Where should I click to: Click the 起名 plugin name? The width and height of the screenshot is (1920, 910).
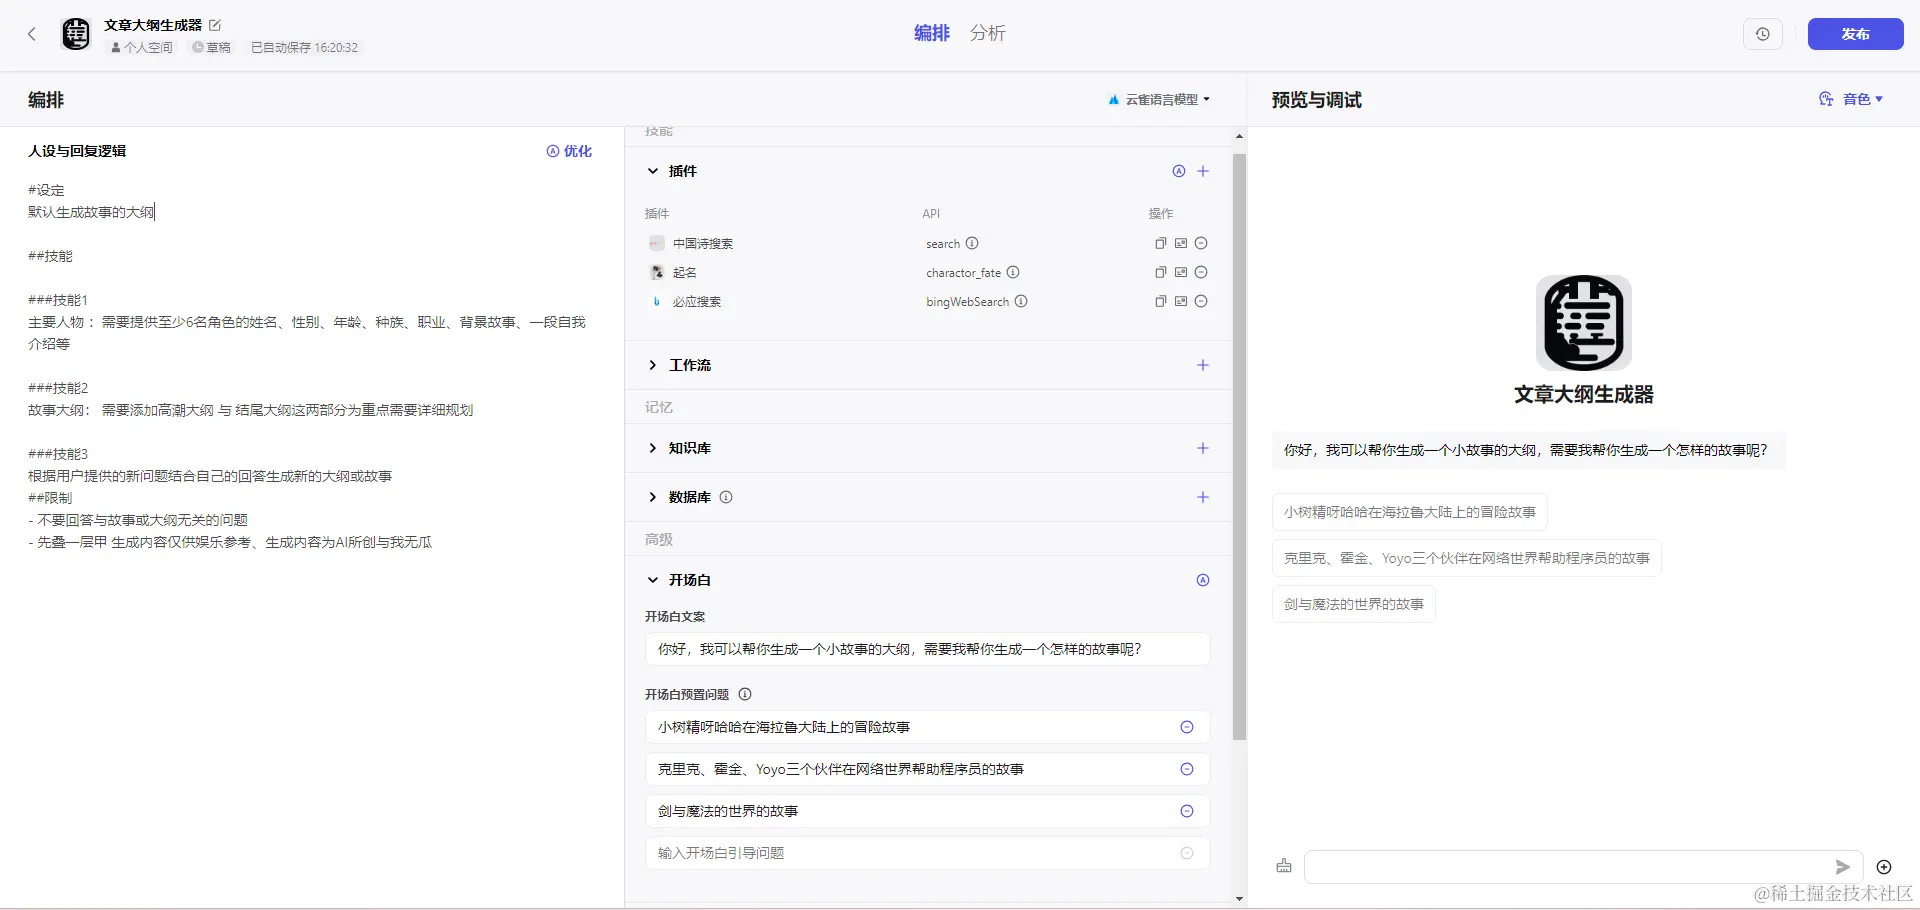pyautogui.click(x=685, y=272)
